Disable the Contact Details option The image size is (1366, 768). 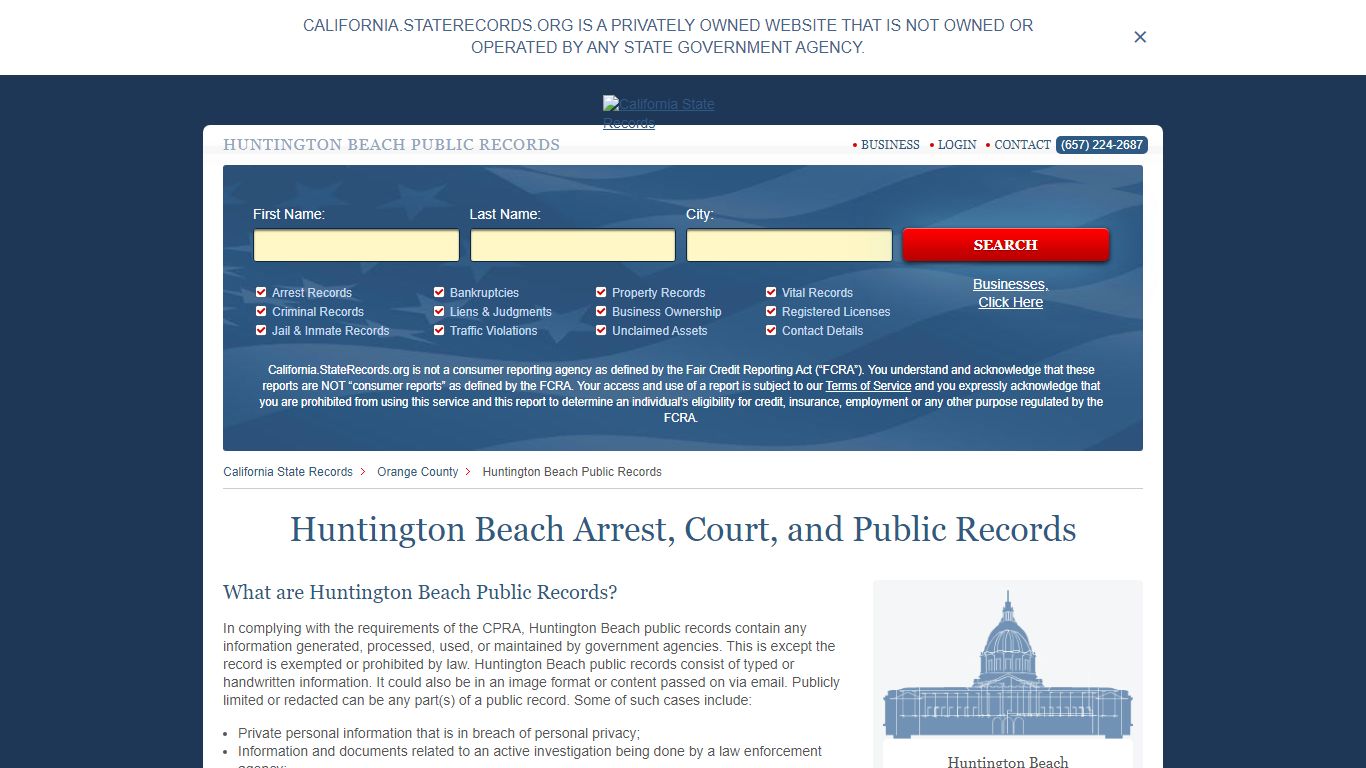[771, 330]
